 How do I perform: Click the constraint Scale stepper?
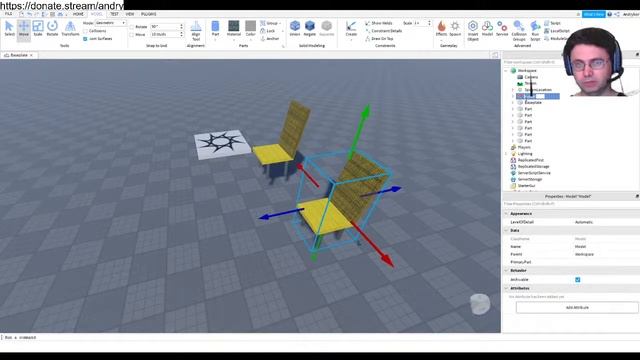tap(429, 23)
